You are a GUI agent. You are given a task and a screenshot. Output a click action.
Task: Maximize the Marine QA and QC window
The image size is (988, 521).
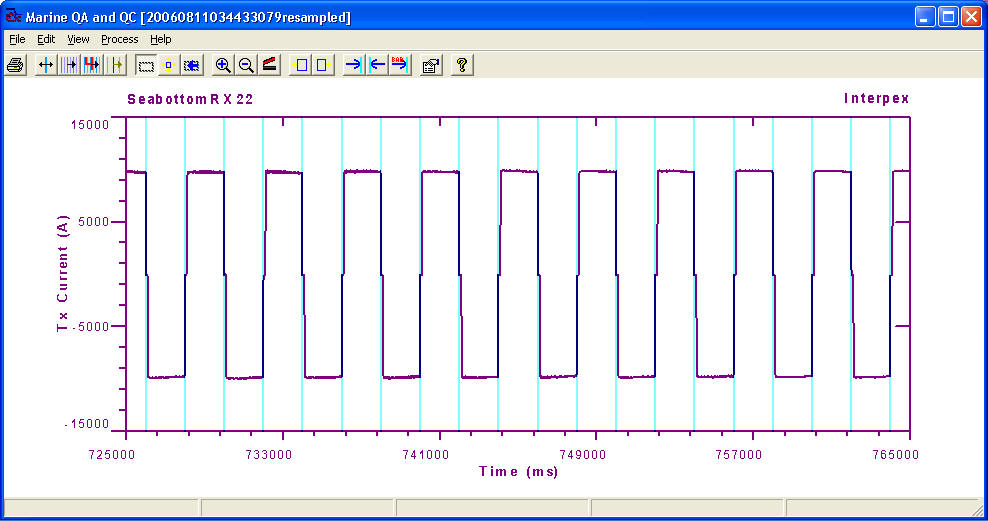click(948, 16)
